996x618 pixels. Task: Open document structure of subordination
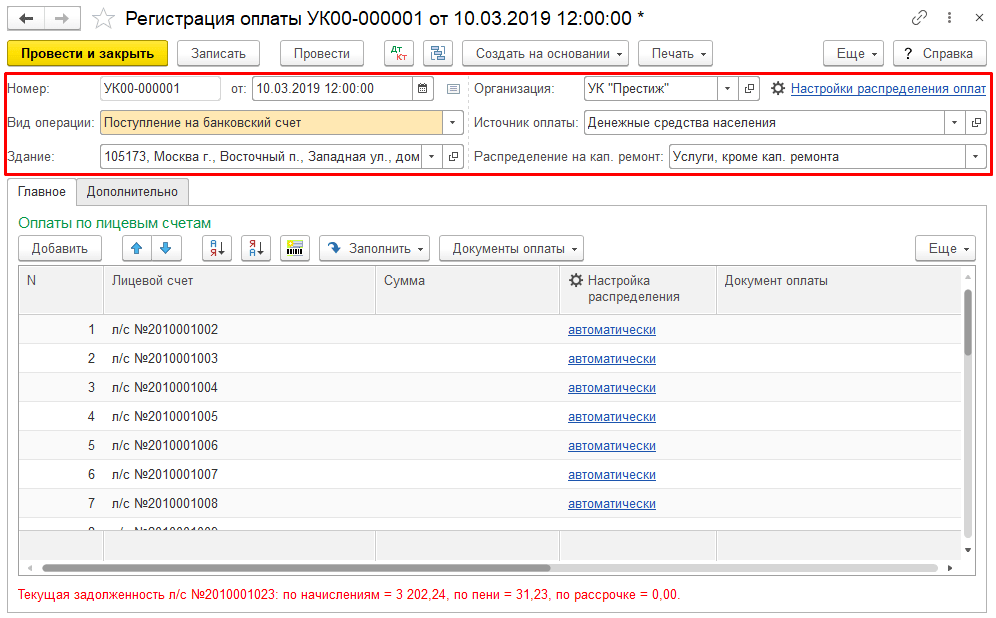pos(438,53)
